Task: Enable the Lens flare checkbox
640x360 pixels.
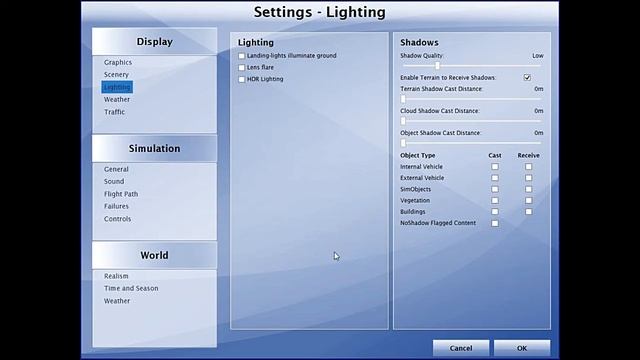Action: point(242,68)
